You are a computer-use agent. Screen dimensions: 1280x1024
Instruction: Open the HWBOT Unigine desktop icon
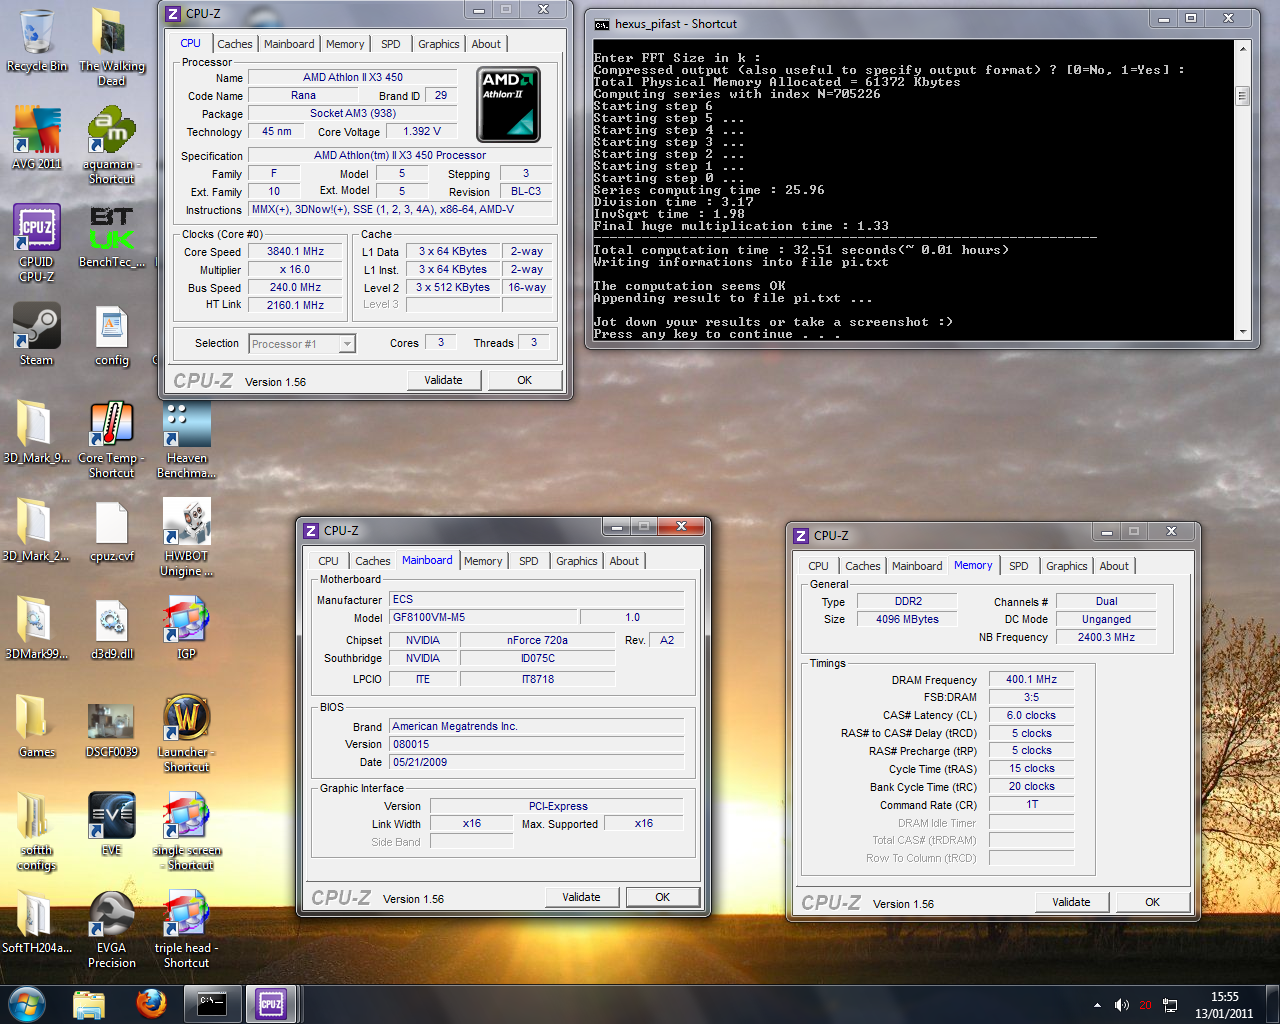click(x=186, y=537)
